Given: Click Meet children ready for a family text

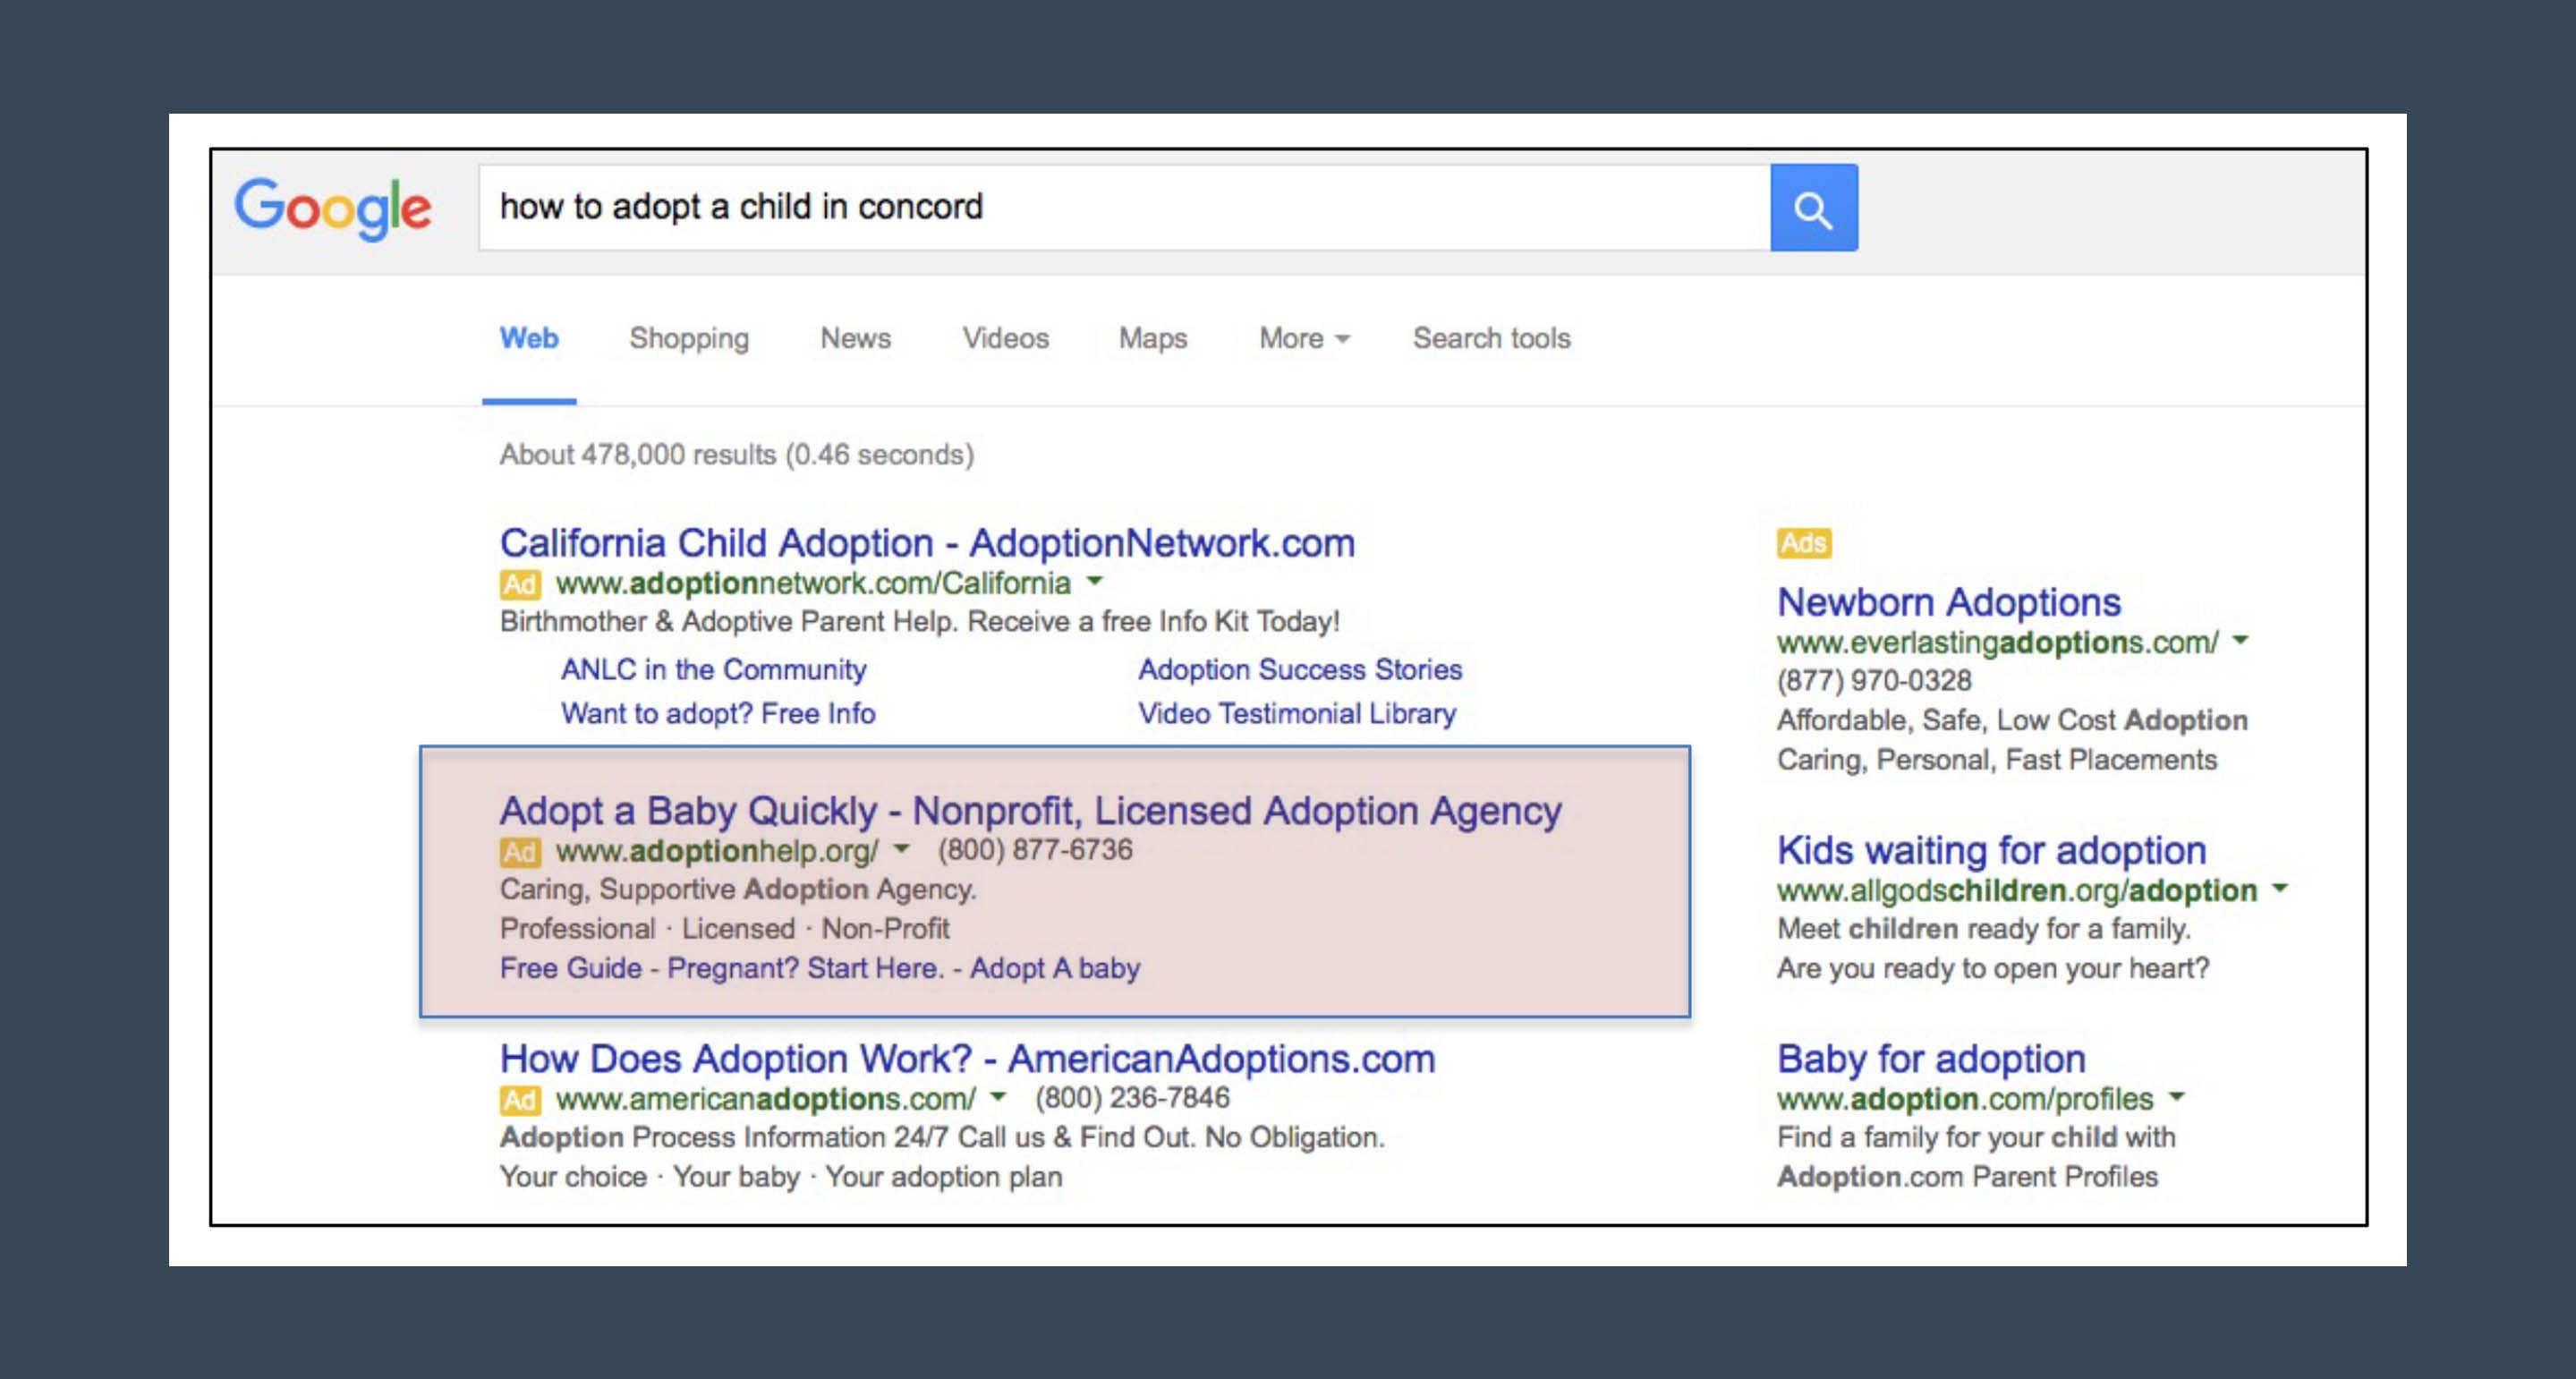Looking at the screenshot, I should point(1984,928).
